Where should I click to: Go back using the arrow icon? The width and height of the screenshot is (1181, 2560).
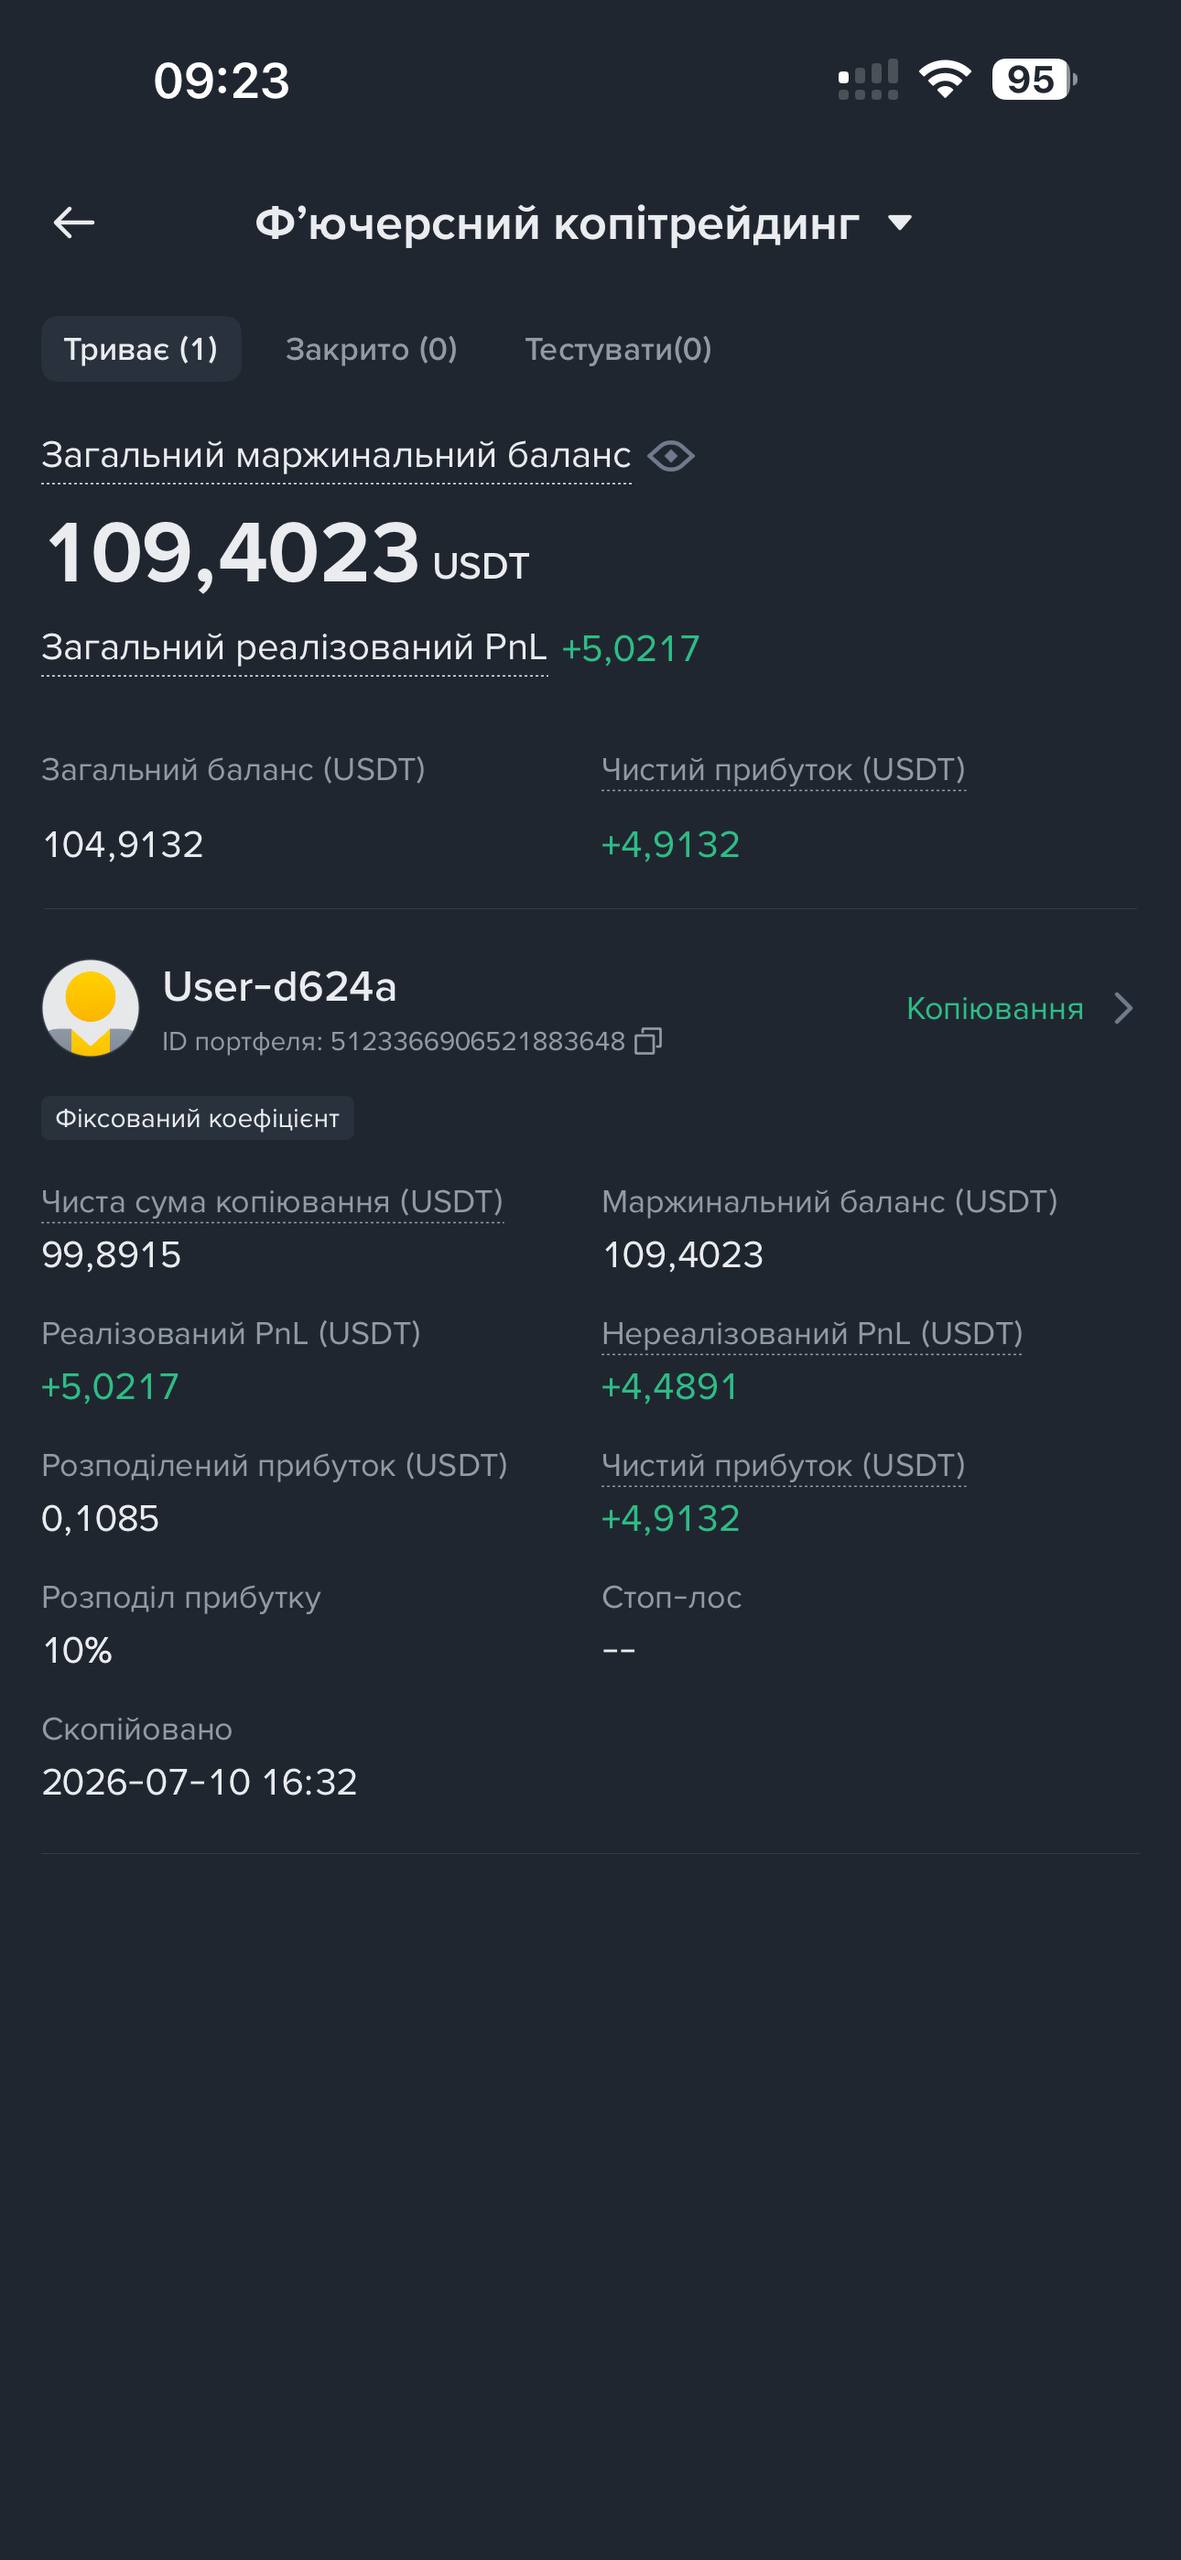click(x=73, y=222)
